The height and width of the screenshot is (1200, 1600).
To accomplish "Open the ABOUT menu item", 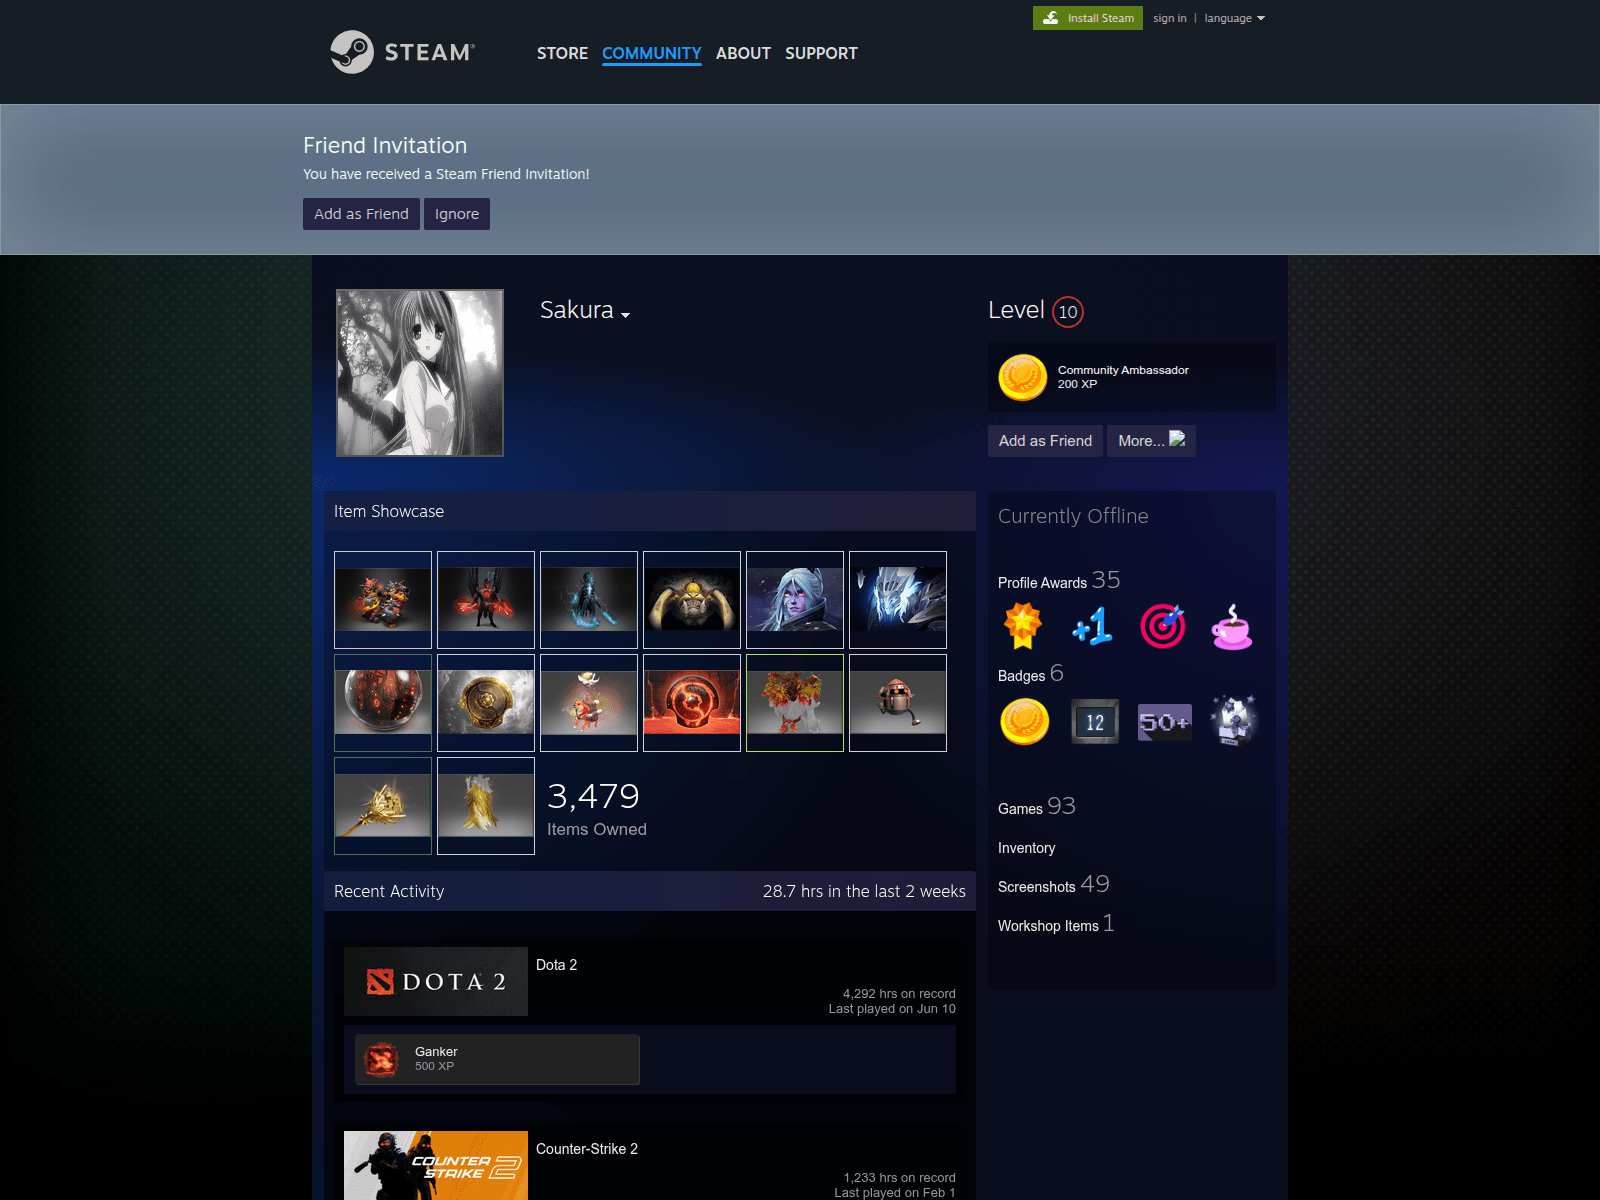I will [743, 53].
